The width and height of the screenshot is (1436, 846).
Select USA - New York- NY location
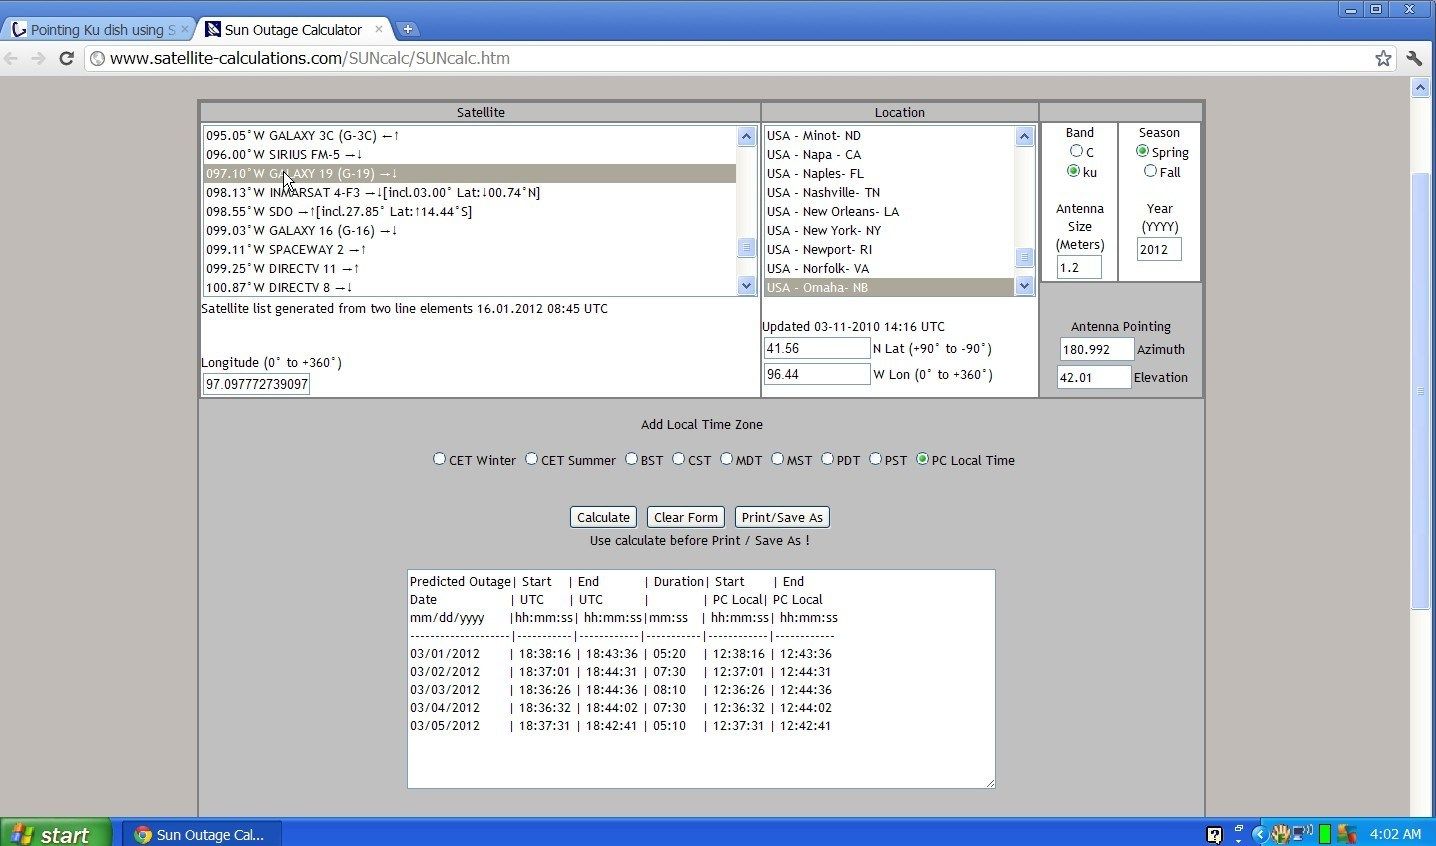(x=889, y=230)
